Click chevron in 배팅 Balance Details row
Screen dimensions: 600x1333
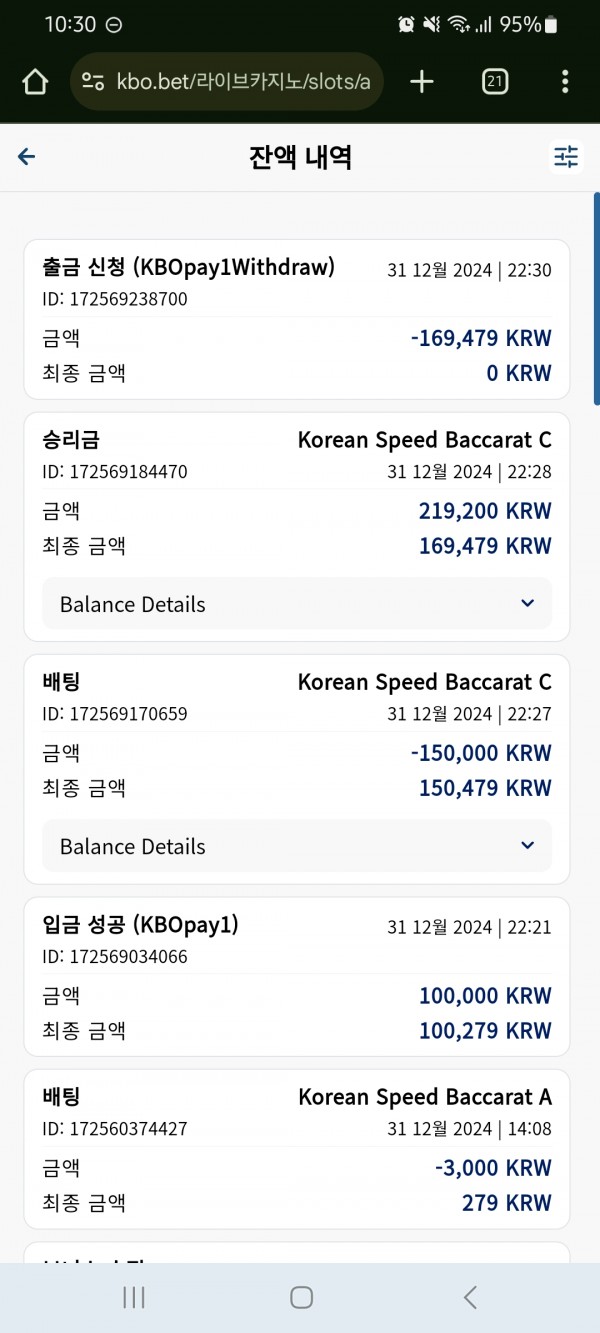(528, 846)
